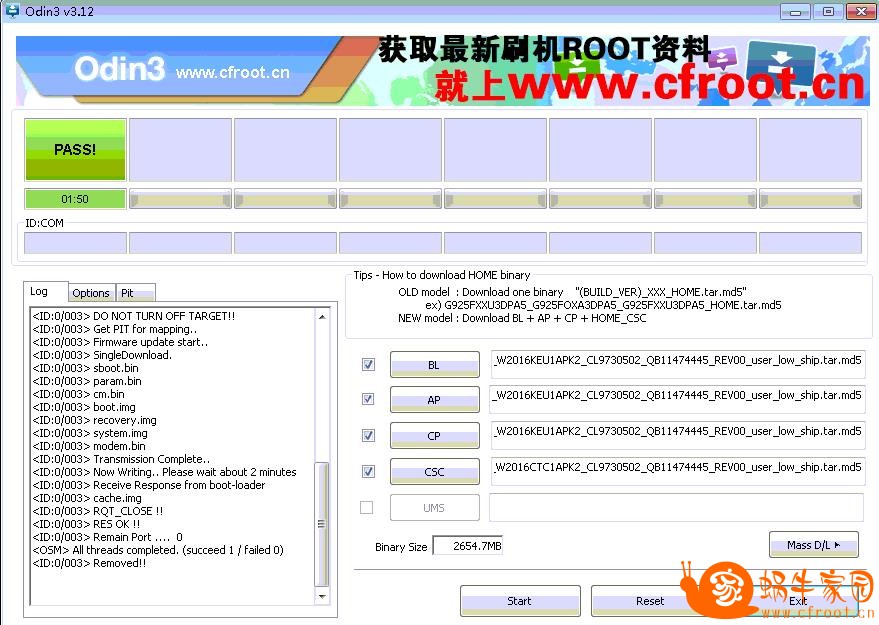Image resolution: width=879 pixels, height=625 pixels.
Task: Select log line 'Transmission Complete..'
Action: click(x=121, y=459)
